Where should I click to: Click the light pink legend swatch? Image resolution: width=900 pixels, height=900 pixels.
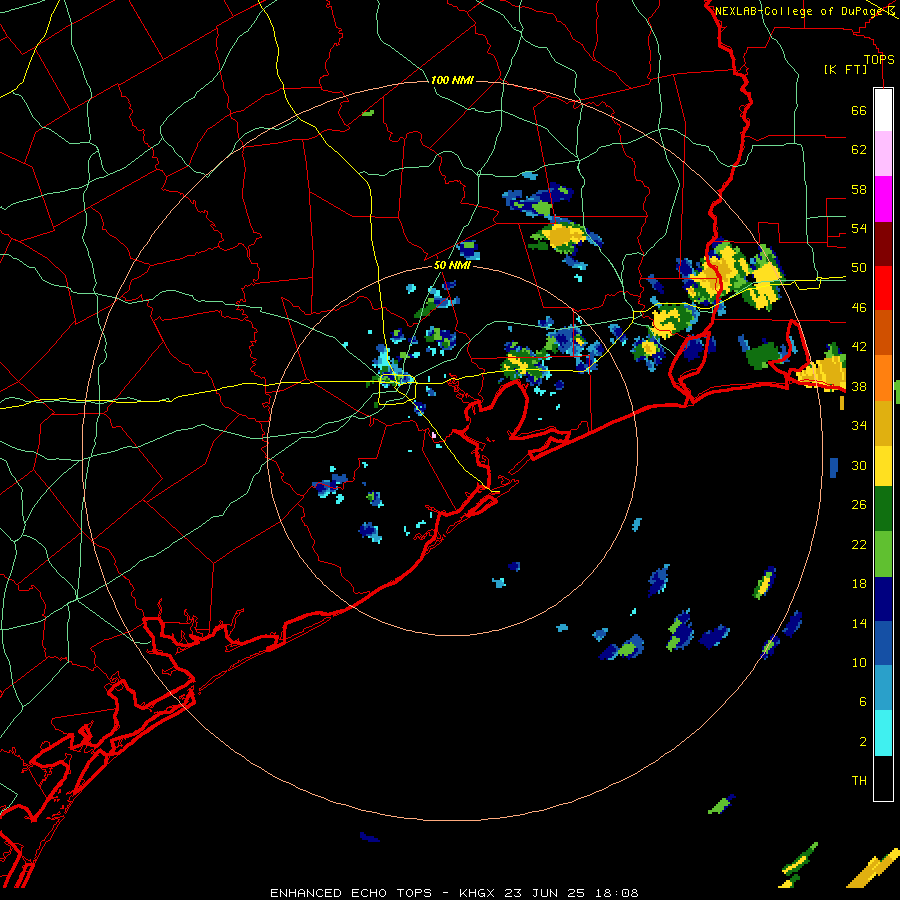click(x=883, y=154)
